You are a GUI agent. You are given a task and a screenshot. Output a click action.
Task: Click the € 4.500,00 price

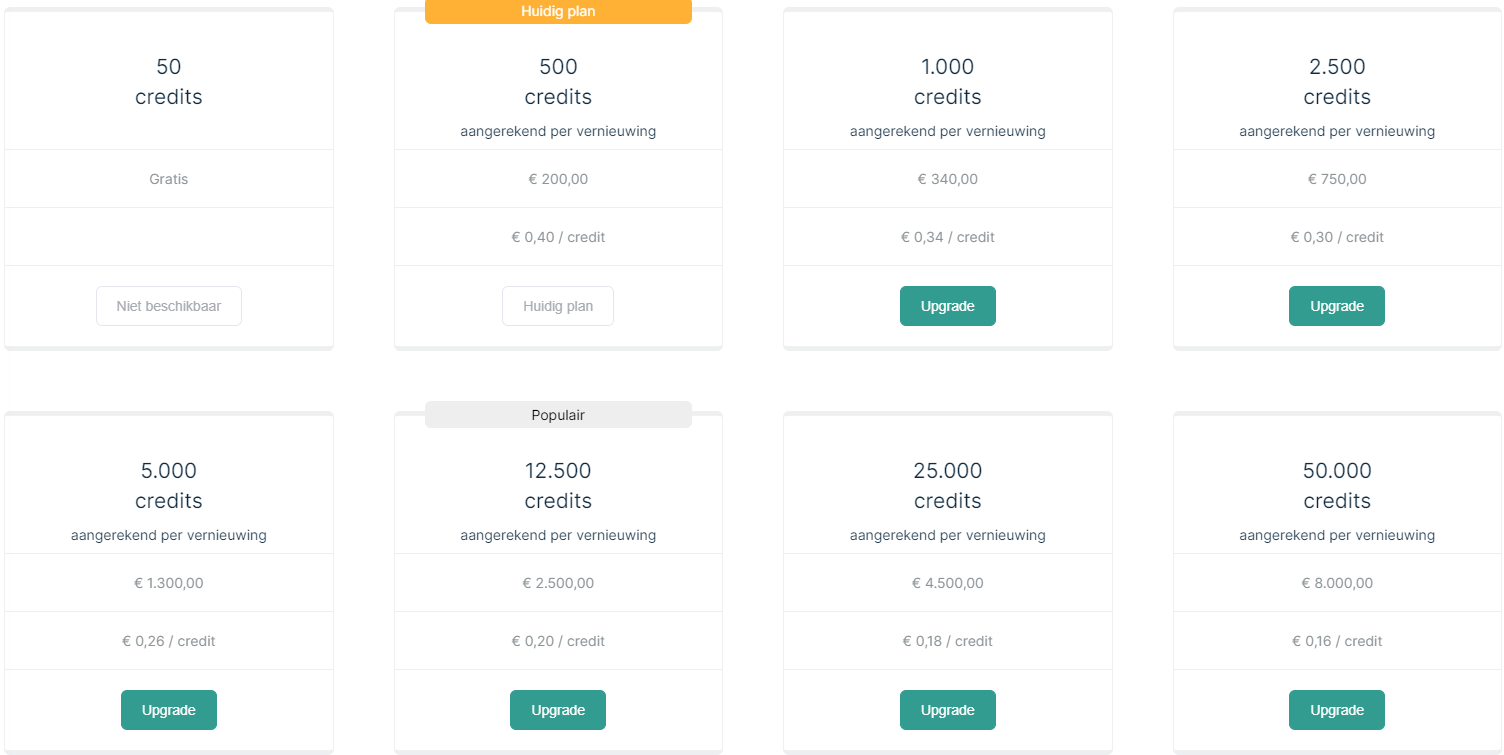[x=947, y=583]
